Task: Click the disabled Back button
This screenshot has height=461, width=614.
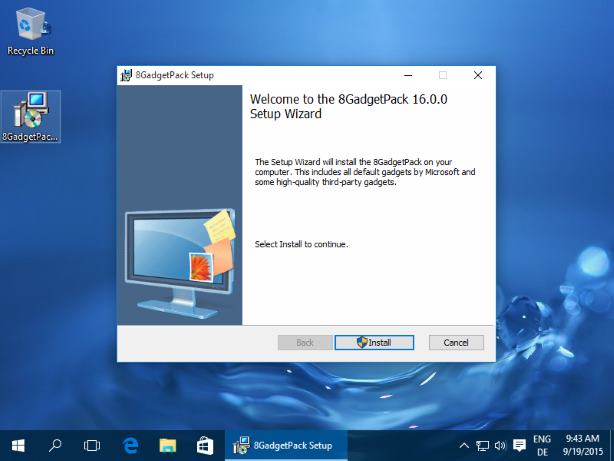Action: coord(305,342)
